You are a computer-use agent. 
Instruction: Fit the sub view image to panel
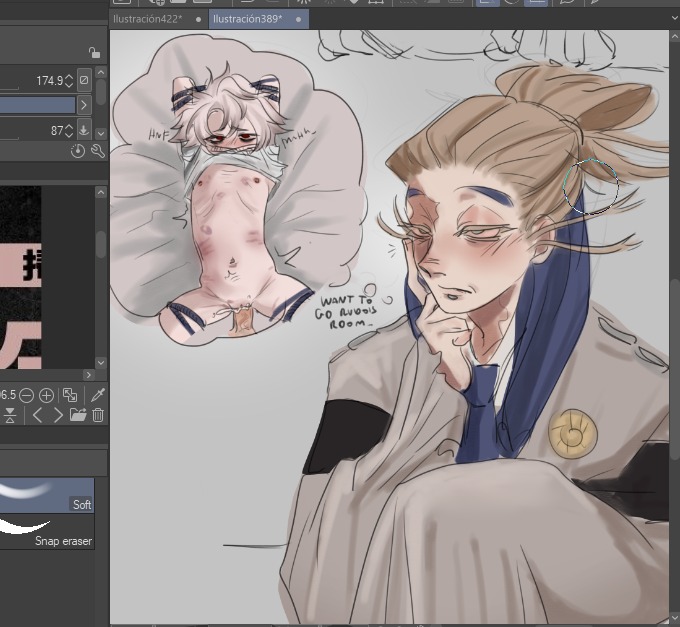pyautogui.click(x=70, y=395)
